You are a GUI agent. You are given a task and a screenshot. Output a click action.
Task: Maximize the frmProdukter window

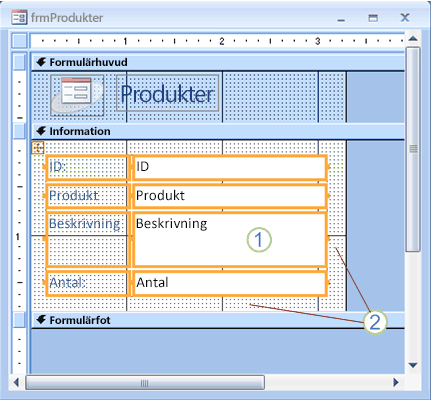click(373, 18)
